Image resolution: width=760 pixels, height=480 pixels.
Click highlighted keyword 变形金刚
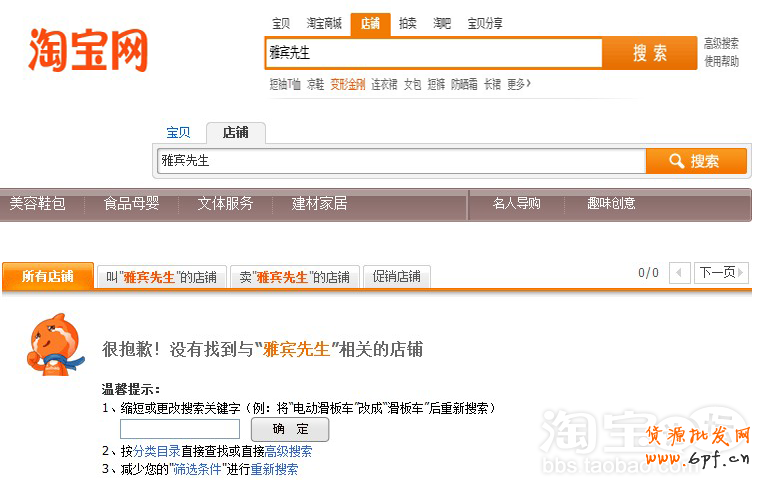(348, 84)
